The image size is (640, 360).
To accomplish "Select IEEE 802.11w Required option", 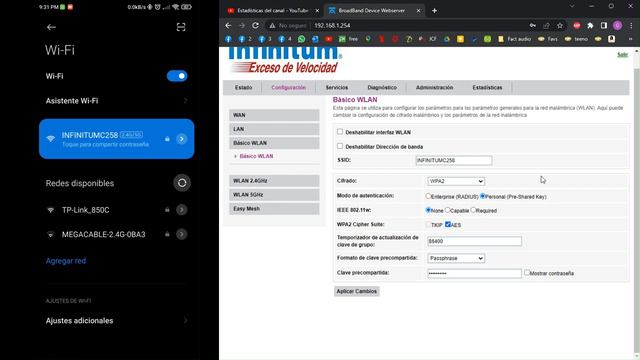I will point(473,210).
